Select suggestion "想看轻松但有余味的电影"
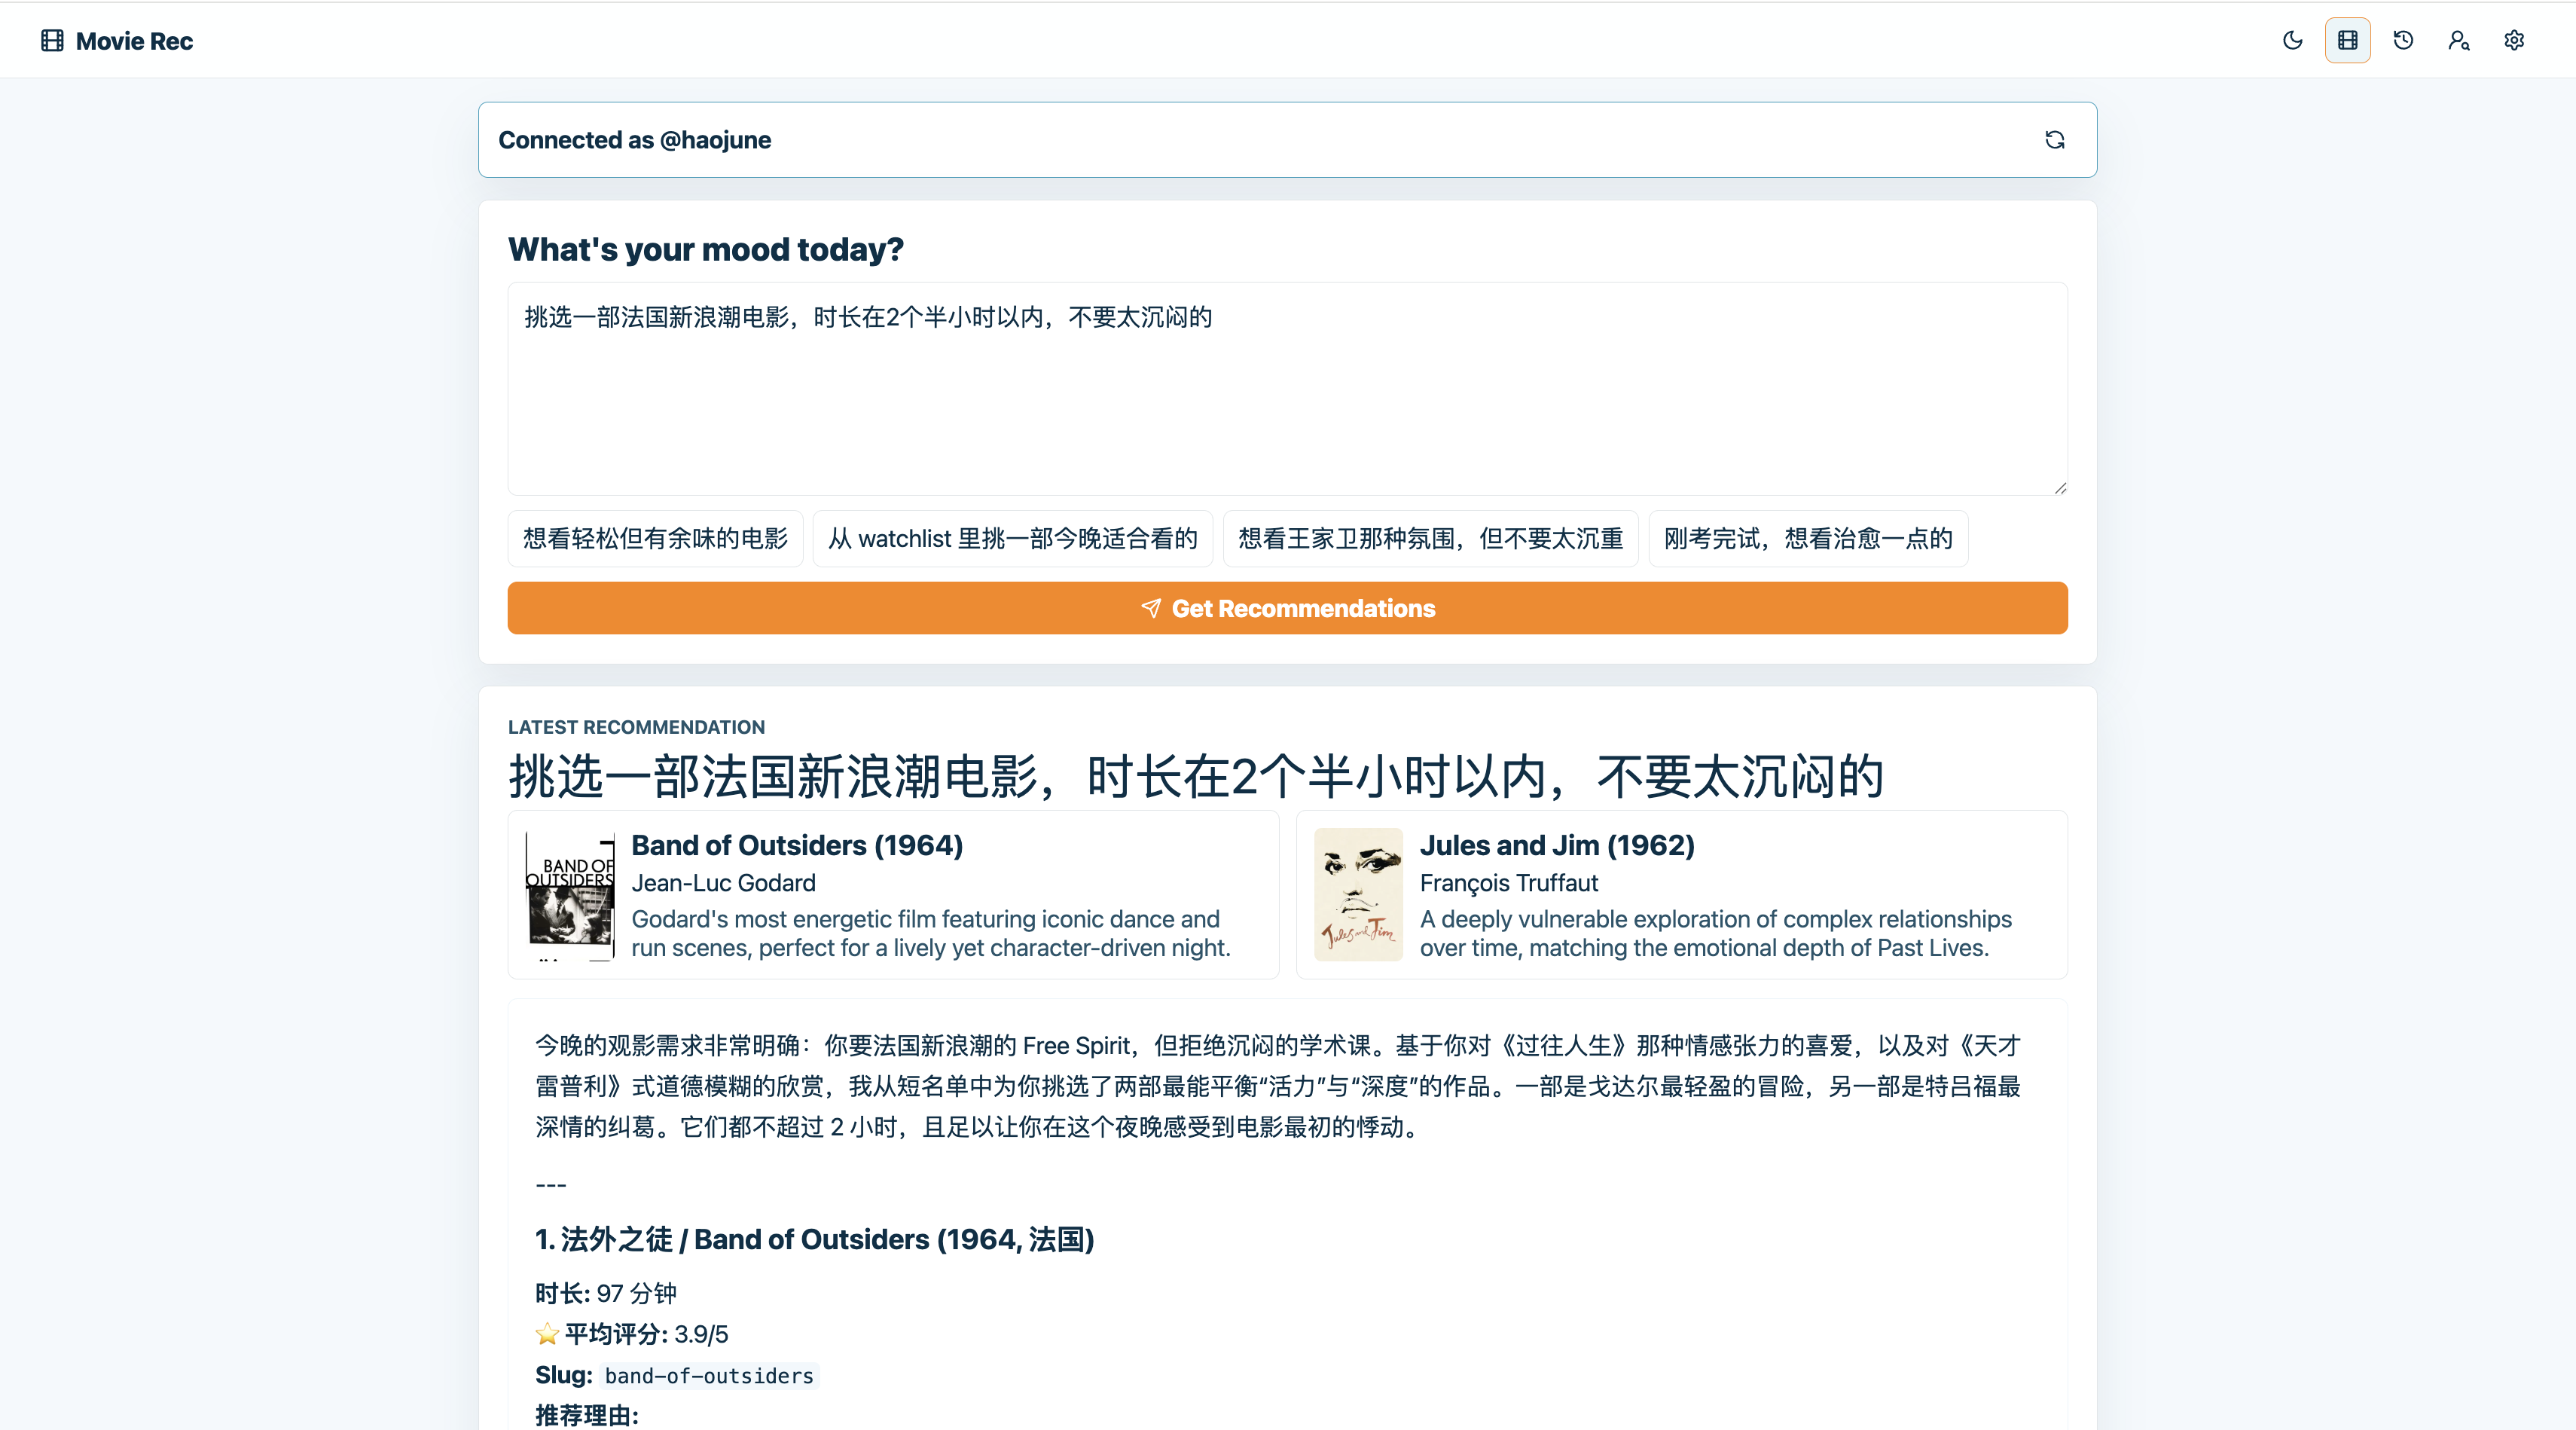The image size is (2576, 1430). [x=655, y=538]
